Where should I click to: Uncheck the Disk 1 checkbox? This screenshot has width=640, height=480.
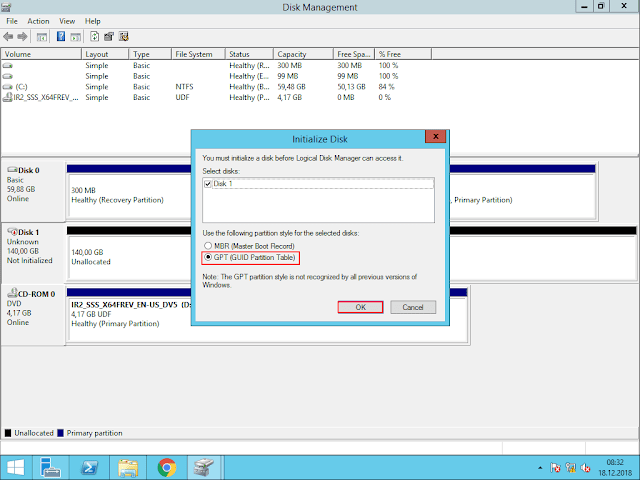tap(208, 184)
